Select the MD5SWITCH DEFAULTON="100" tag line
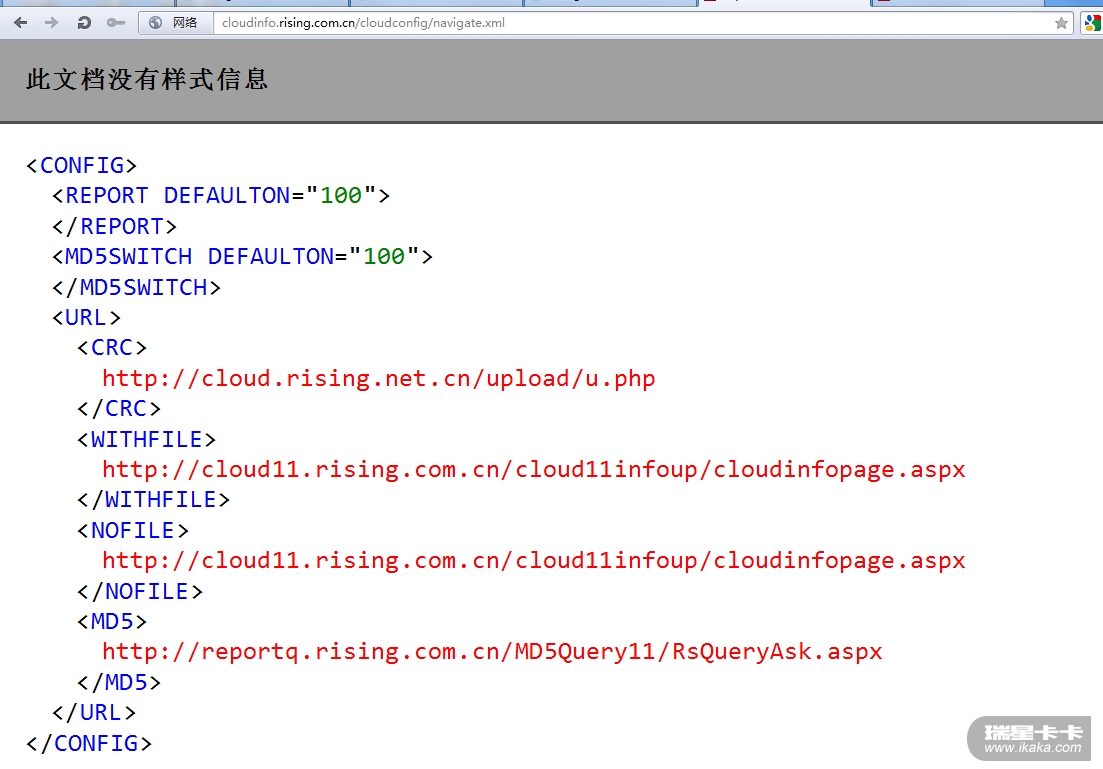The image size is (1103, 769). pyautogui.click(x=243, y=257)
